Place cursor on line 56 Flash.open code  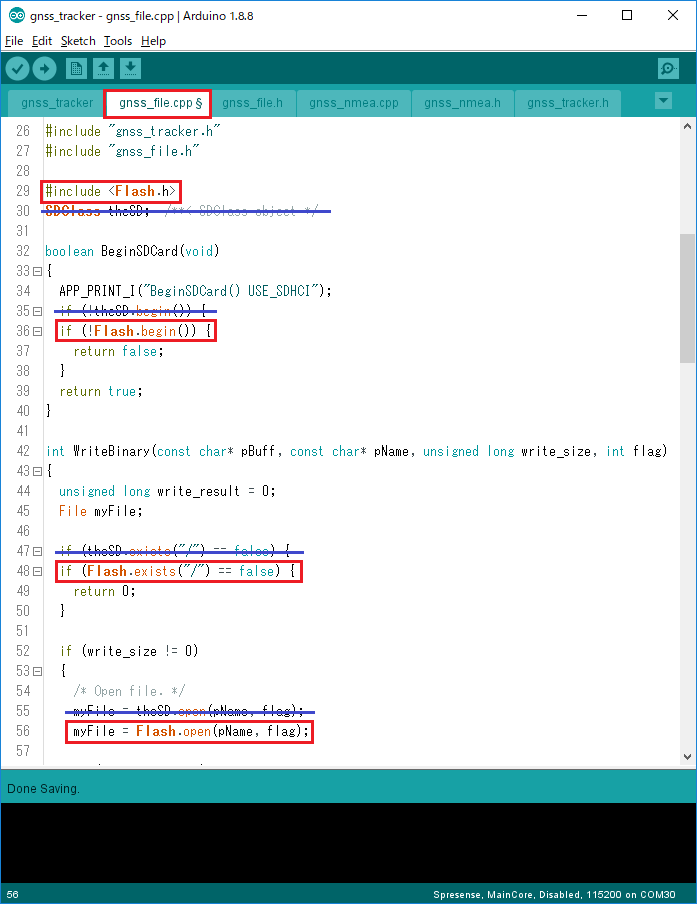tap(190, 732)
